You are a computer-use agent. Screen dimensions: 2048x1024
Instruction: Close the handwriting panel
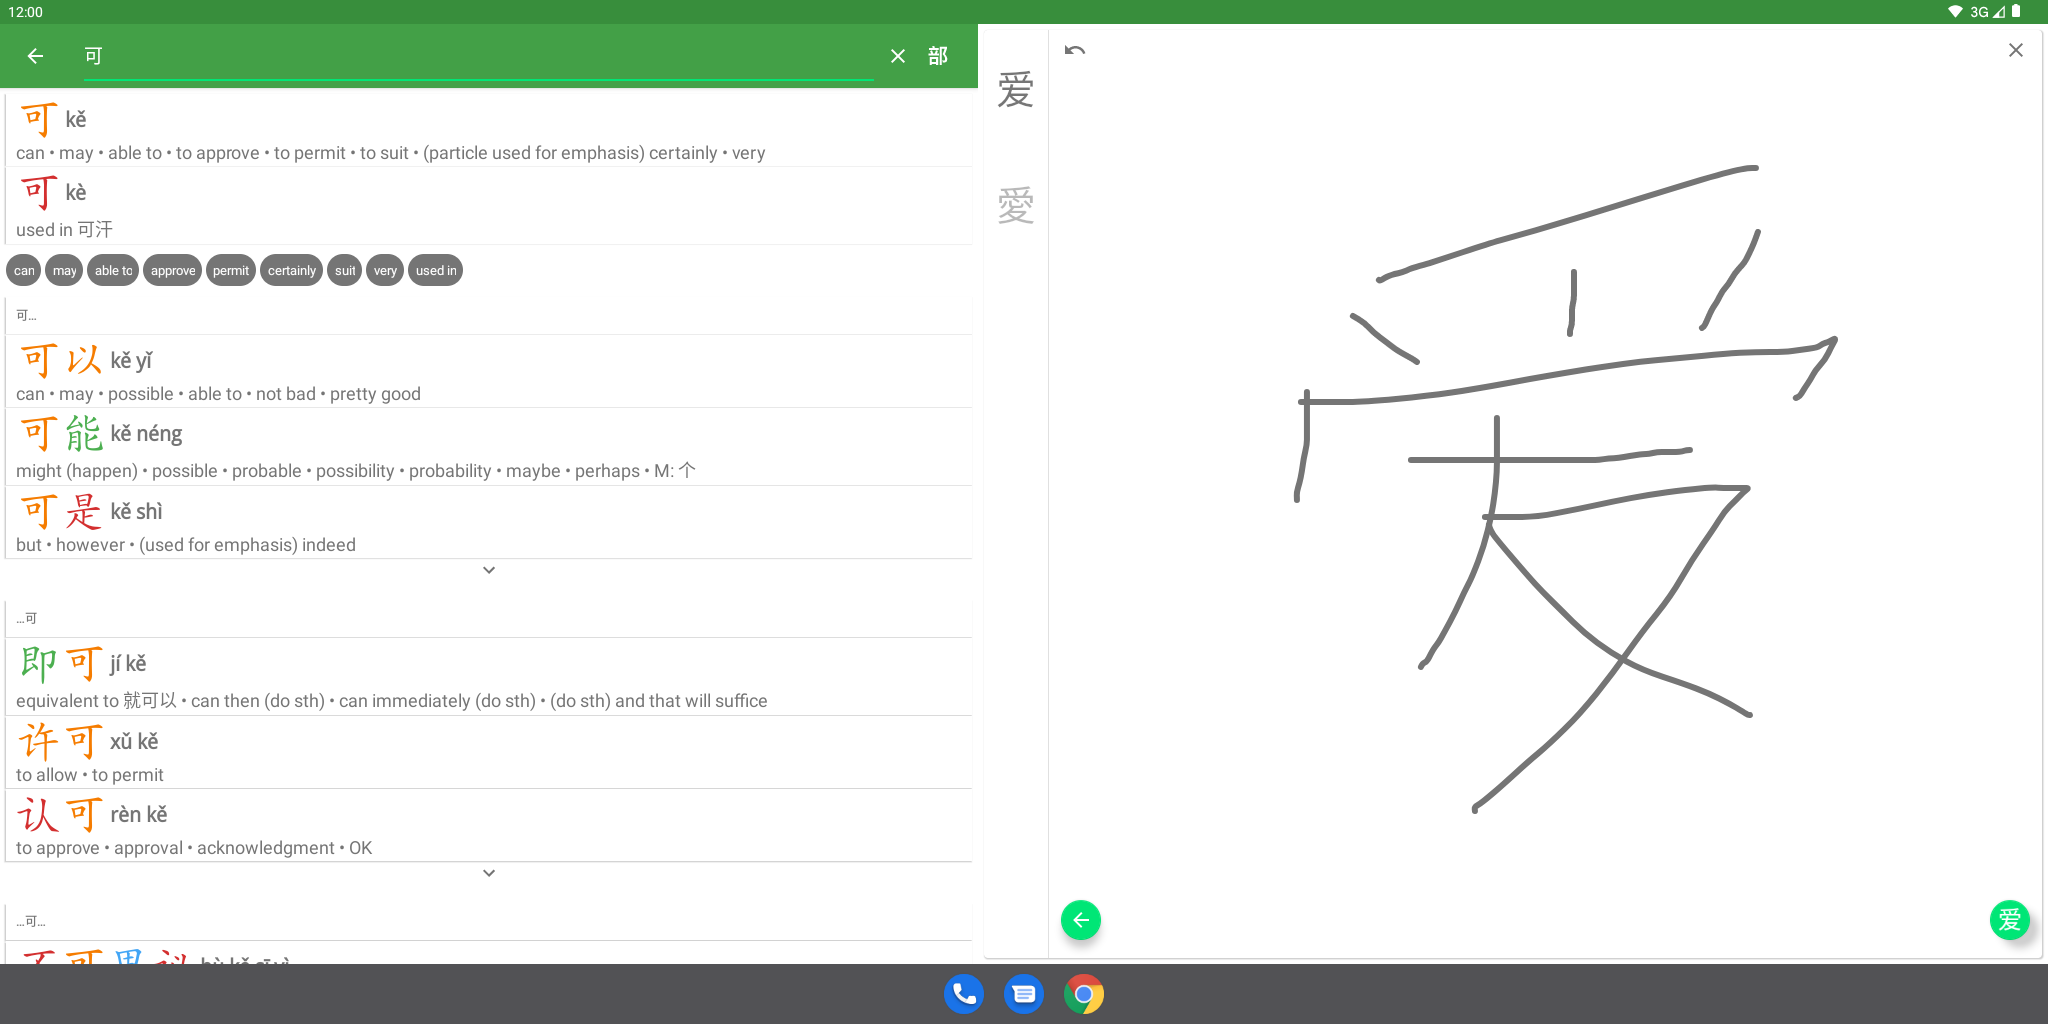pyautogui.click(x=2015, y=50)
